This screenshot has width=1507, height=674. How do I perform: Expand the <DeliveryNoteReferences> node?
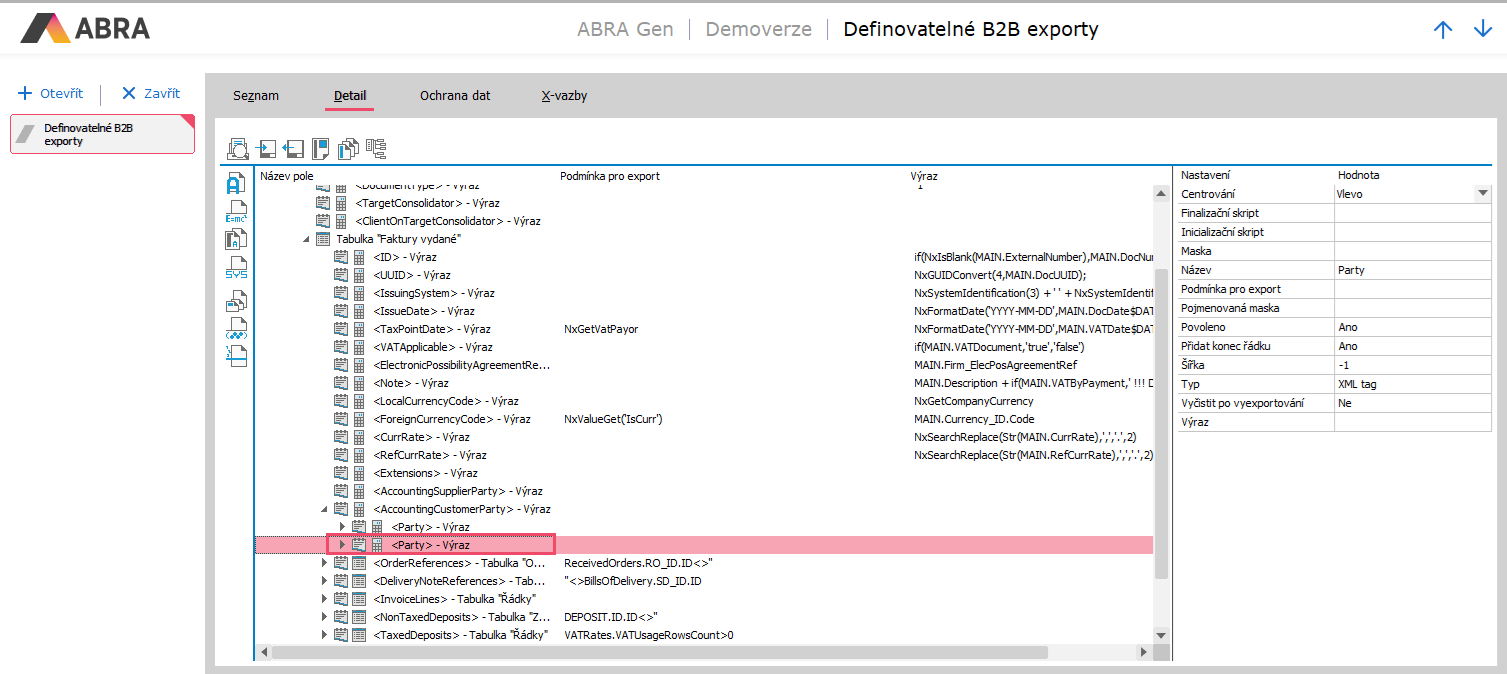coord(324,581)
